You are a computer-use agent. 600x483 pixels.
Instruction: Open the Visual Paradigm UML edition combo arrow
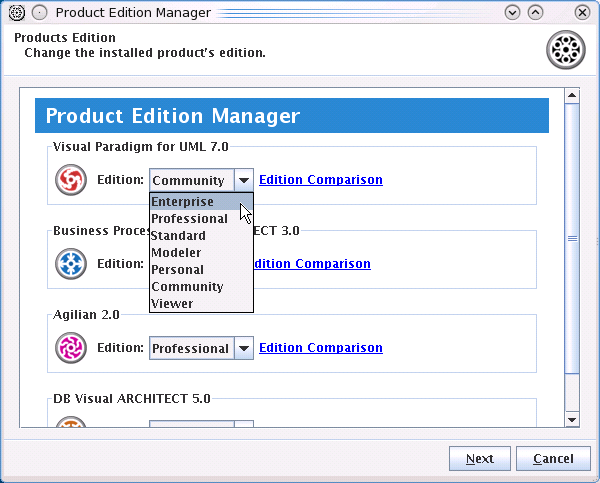(x=244, y=180)
